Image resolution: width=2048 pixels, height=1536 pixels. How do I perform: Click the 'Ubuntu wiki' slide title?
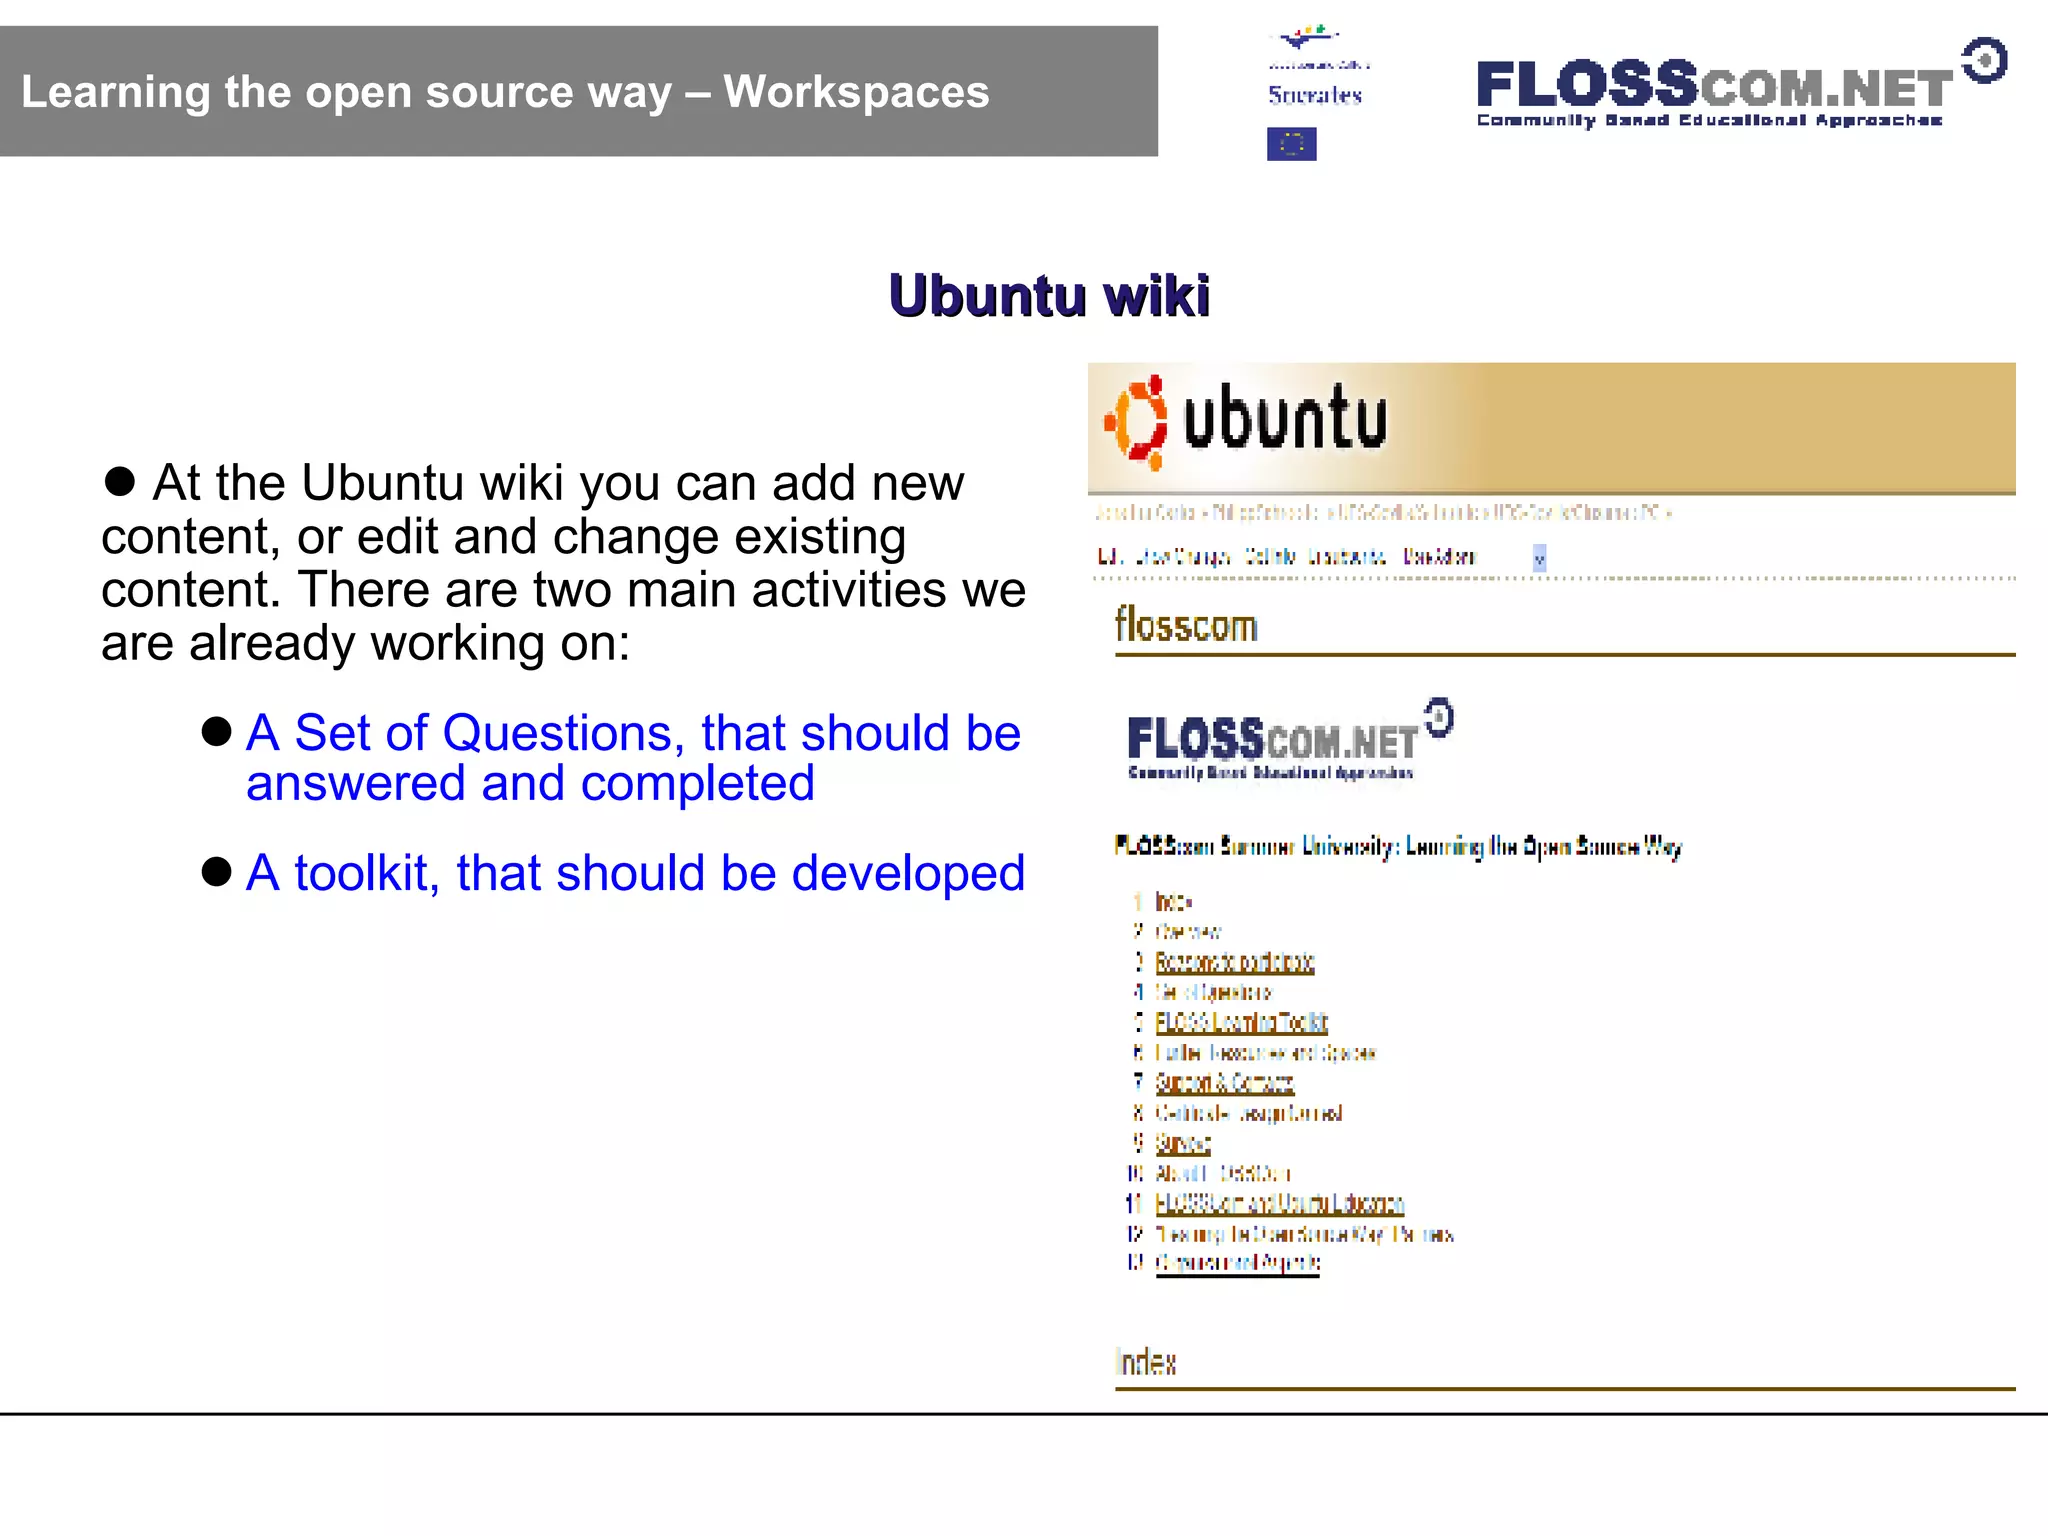coord(1049,296)
